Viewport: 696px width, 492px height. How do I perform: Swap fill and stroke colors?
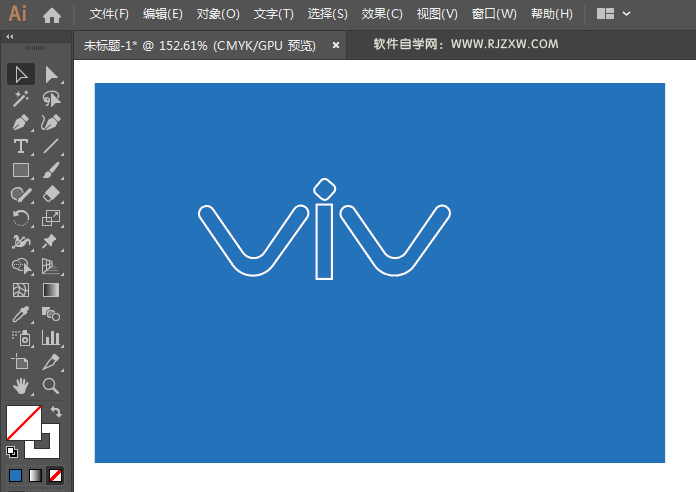click(x=56, y=412)
